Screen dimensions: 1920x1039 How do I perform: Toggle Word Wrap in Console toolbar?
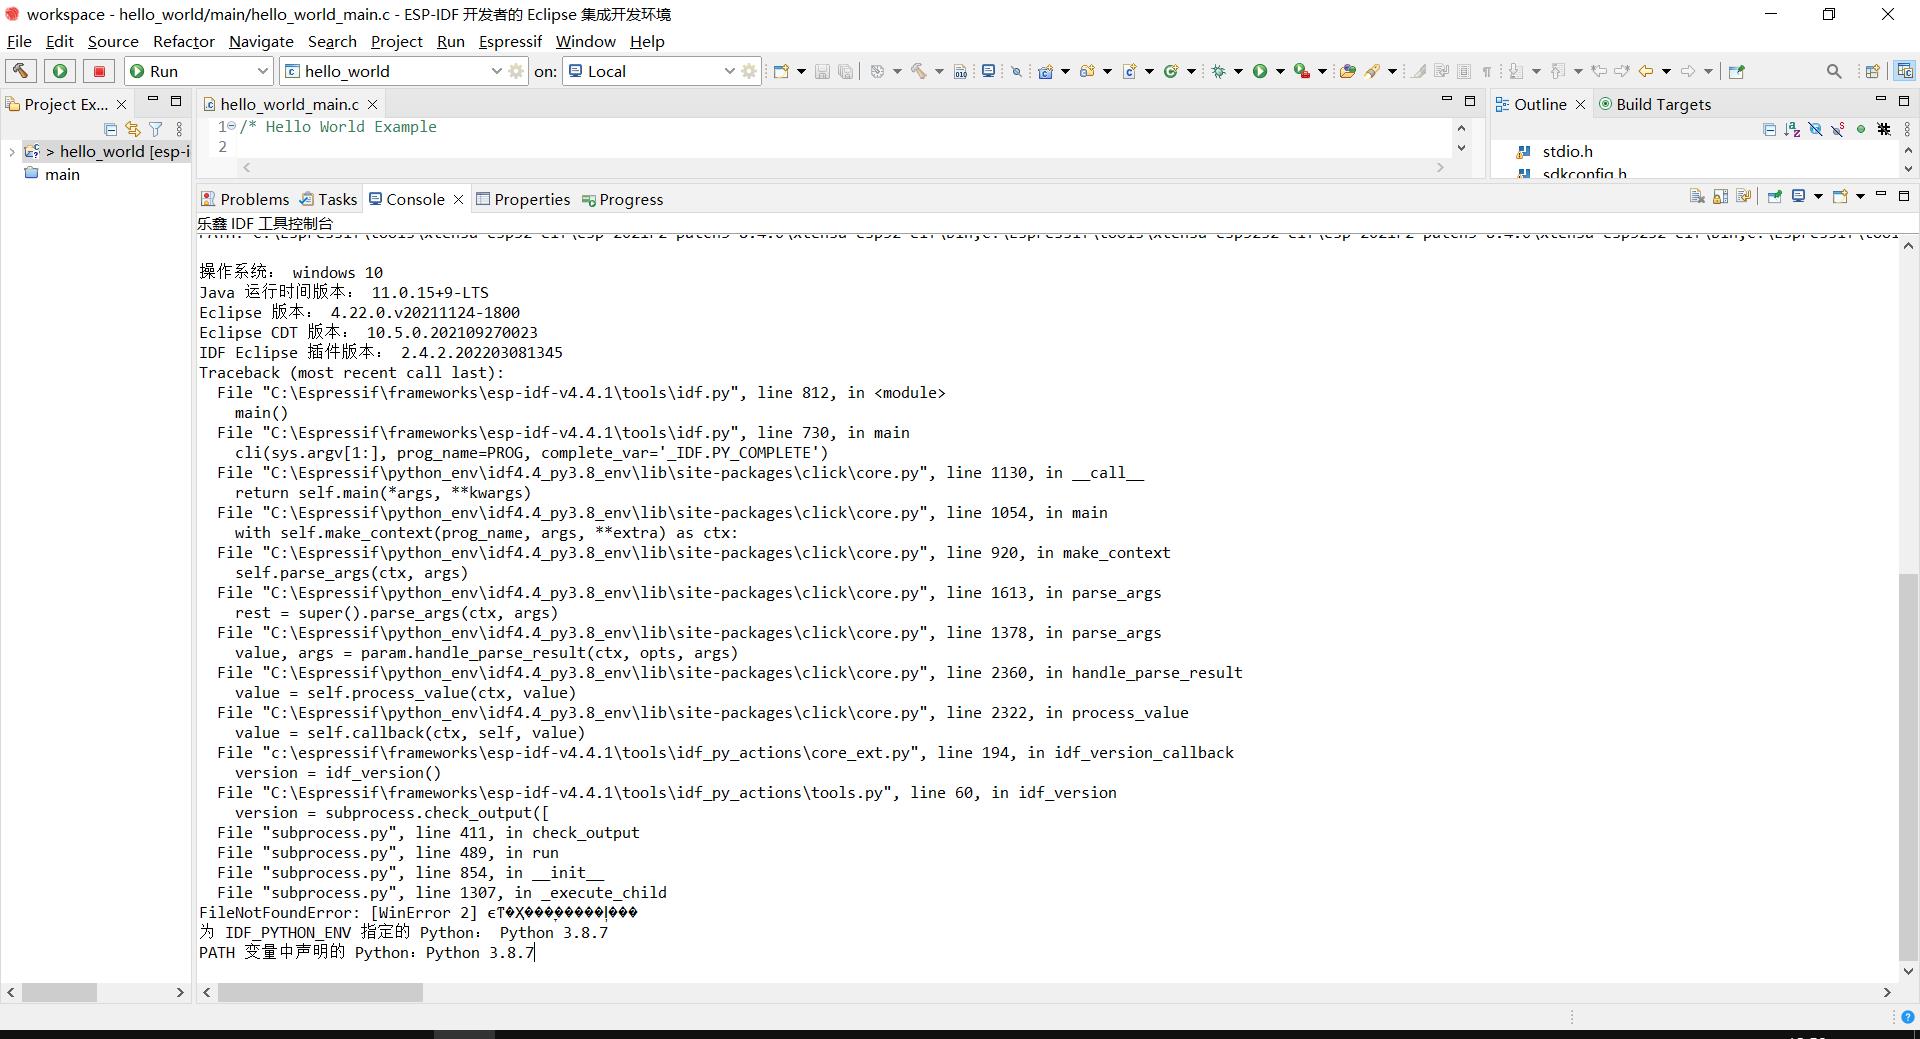(1744, 196)
